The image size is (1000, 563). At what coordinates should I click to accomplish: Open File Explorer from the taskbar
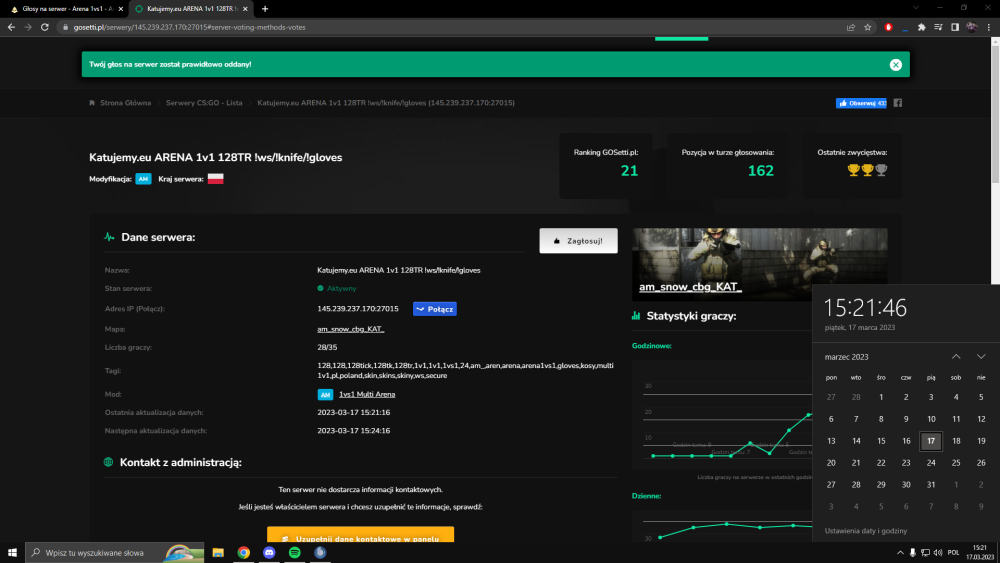pyautogui.click(x=218, y=553)
